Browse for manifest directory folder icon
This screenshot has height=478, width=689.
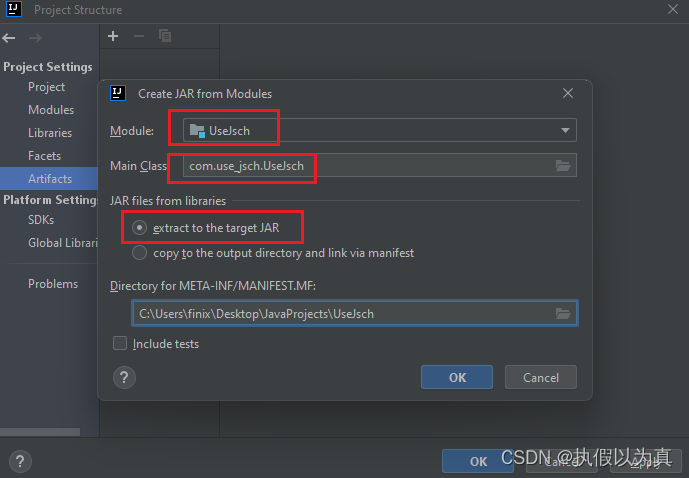click(563, 314)
